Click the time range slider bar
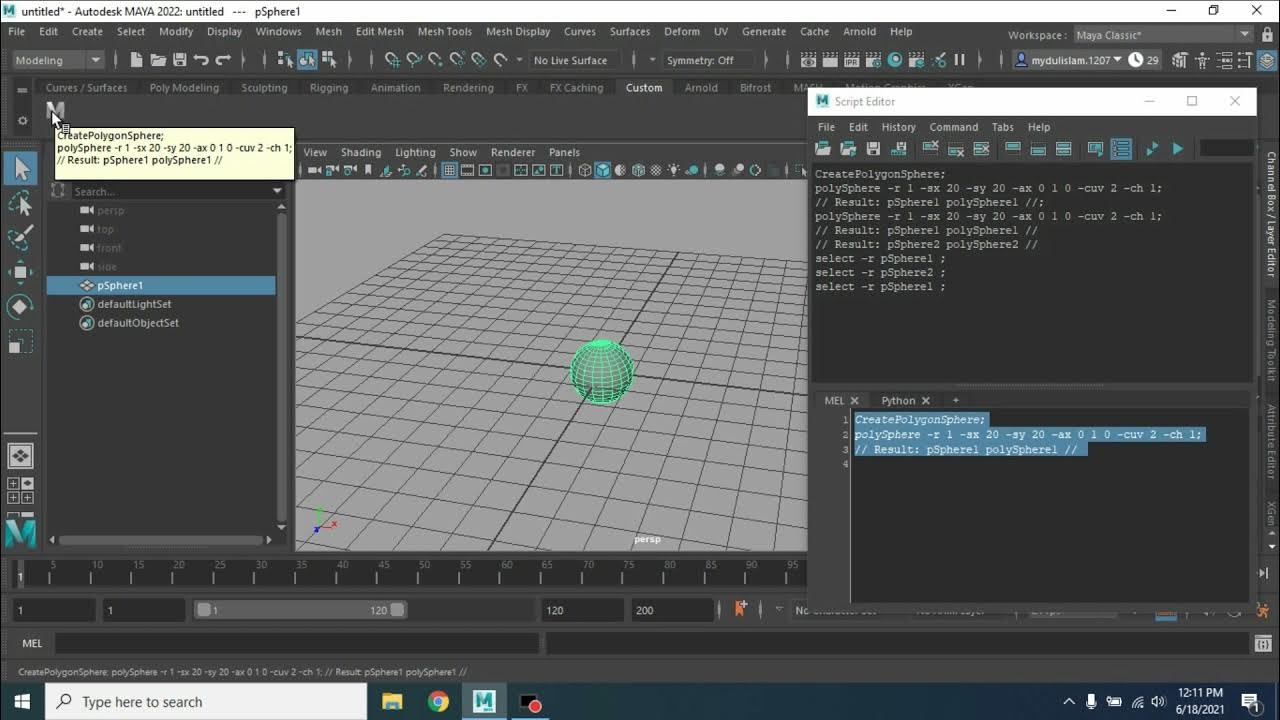 [x=300, y=610]
